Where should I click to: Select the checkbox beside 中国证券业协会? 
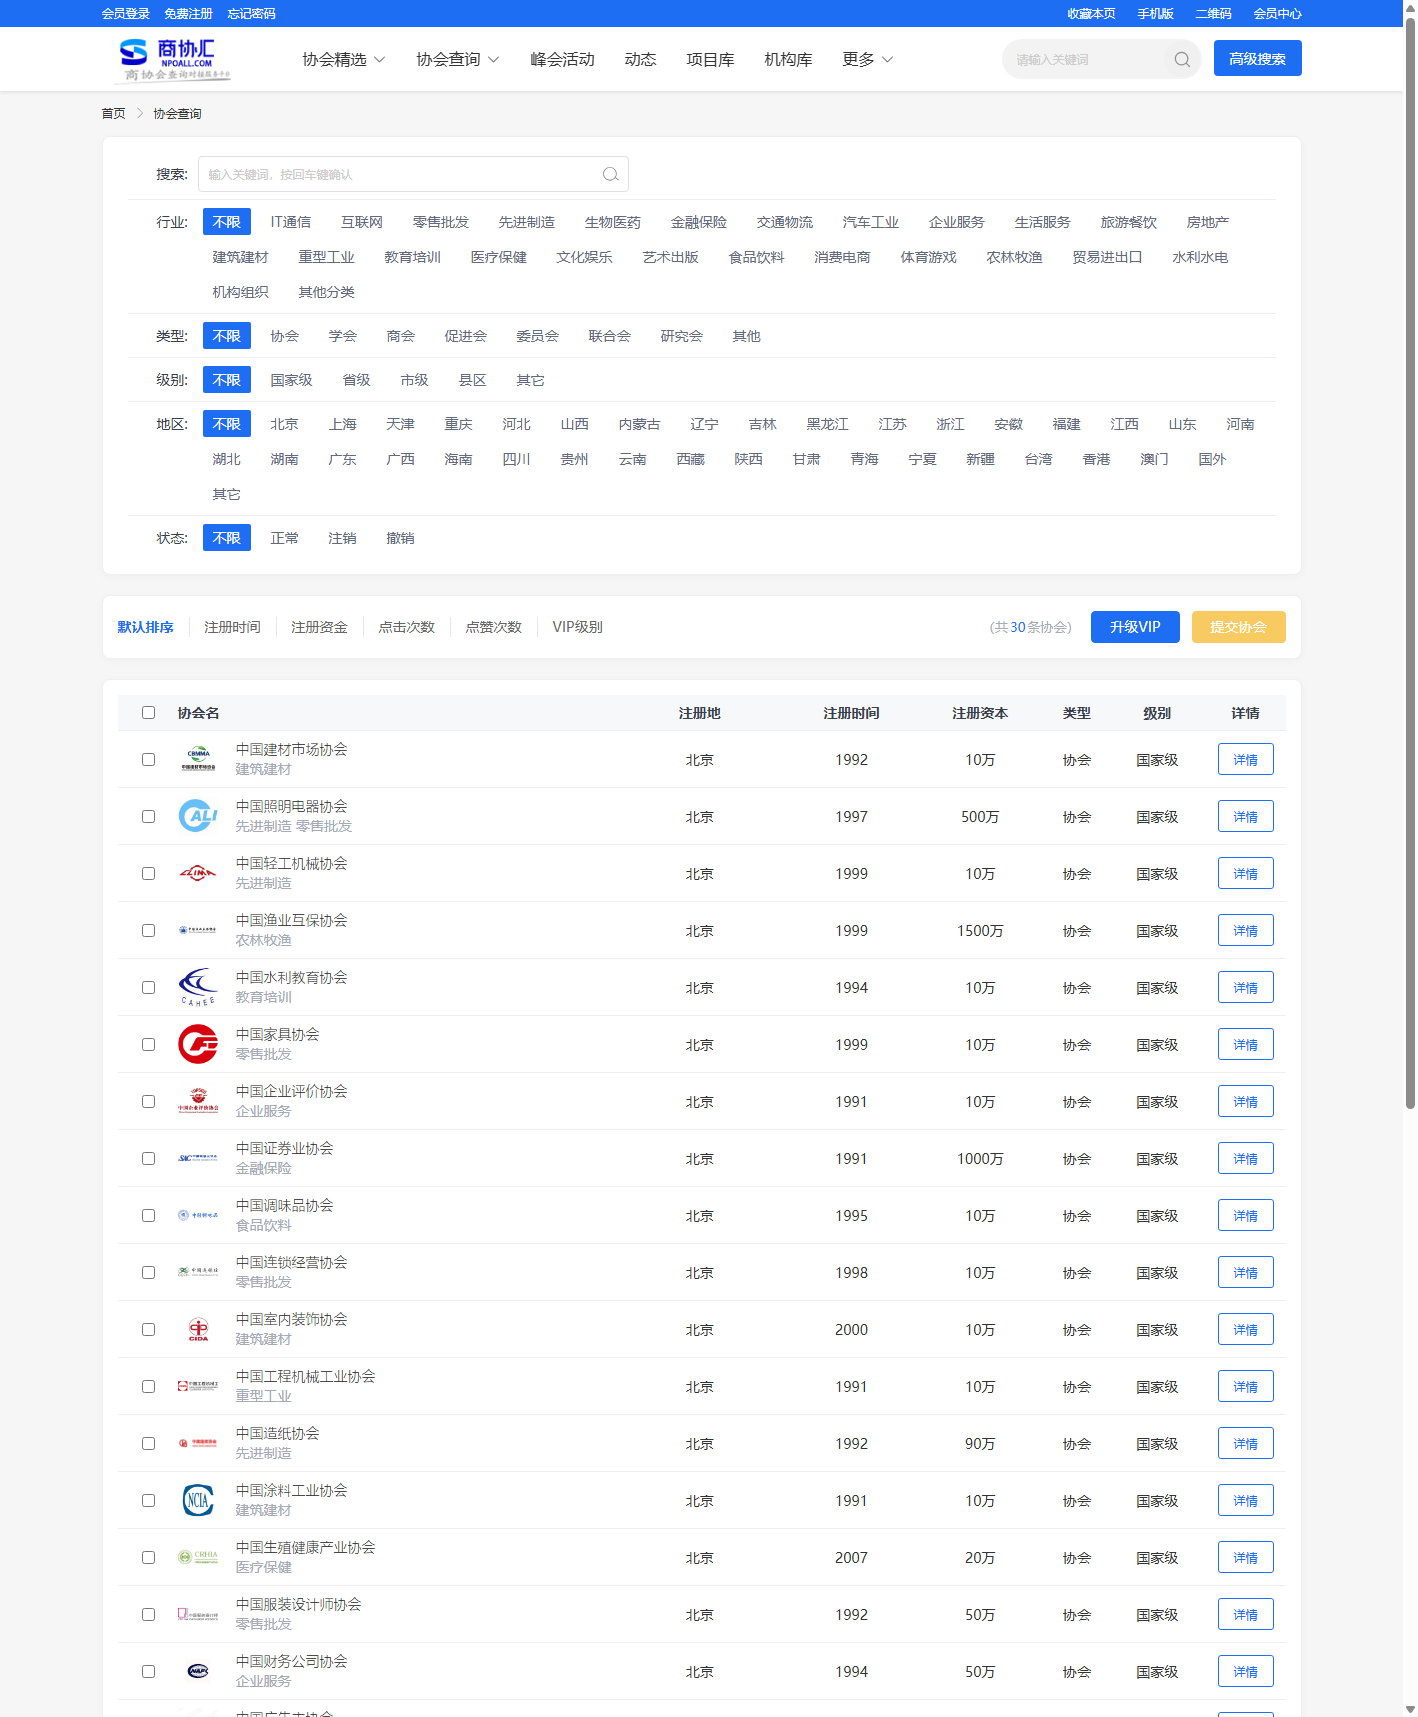point(149,1159)
